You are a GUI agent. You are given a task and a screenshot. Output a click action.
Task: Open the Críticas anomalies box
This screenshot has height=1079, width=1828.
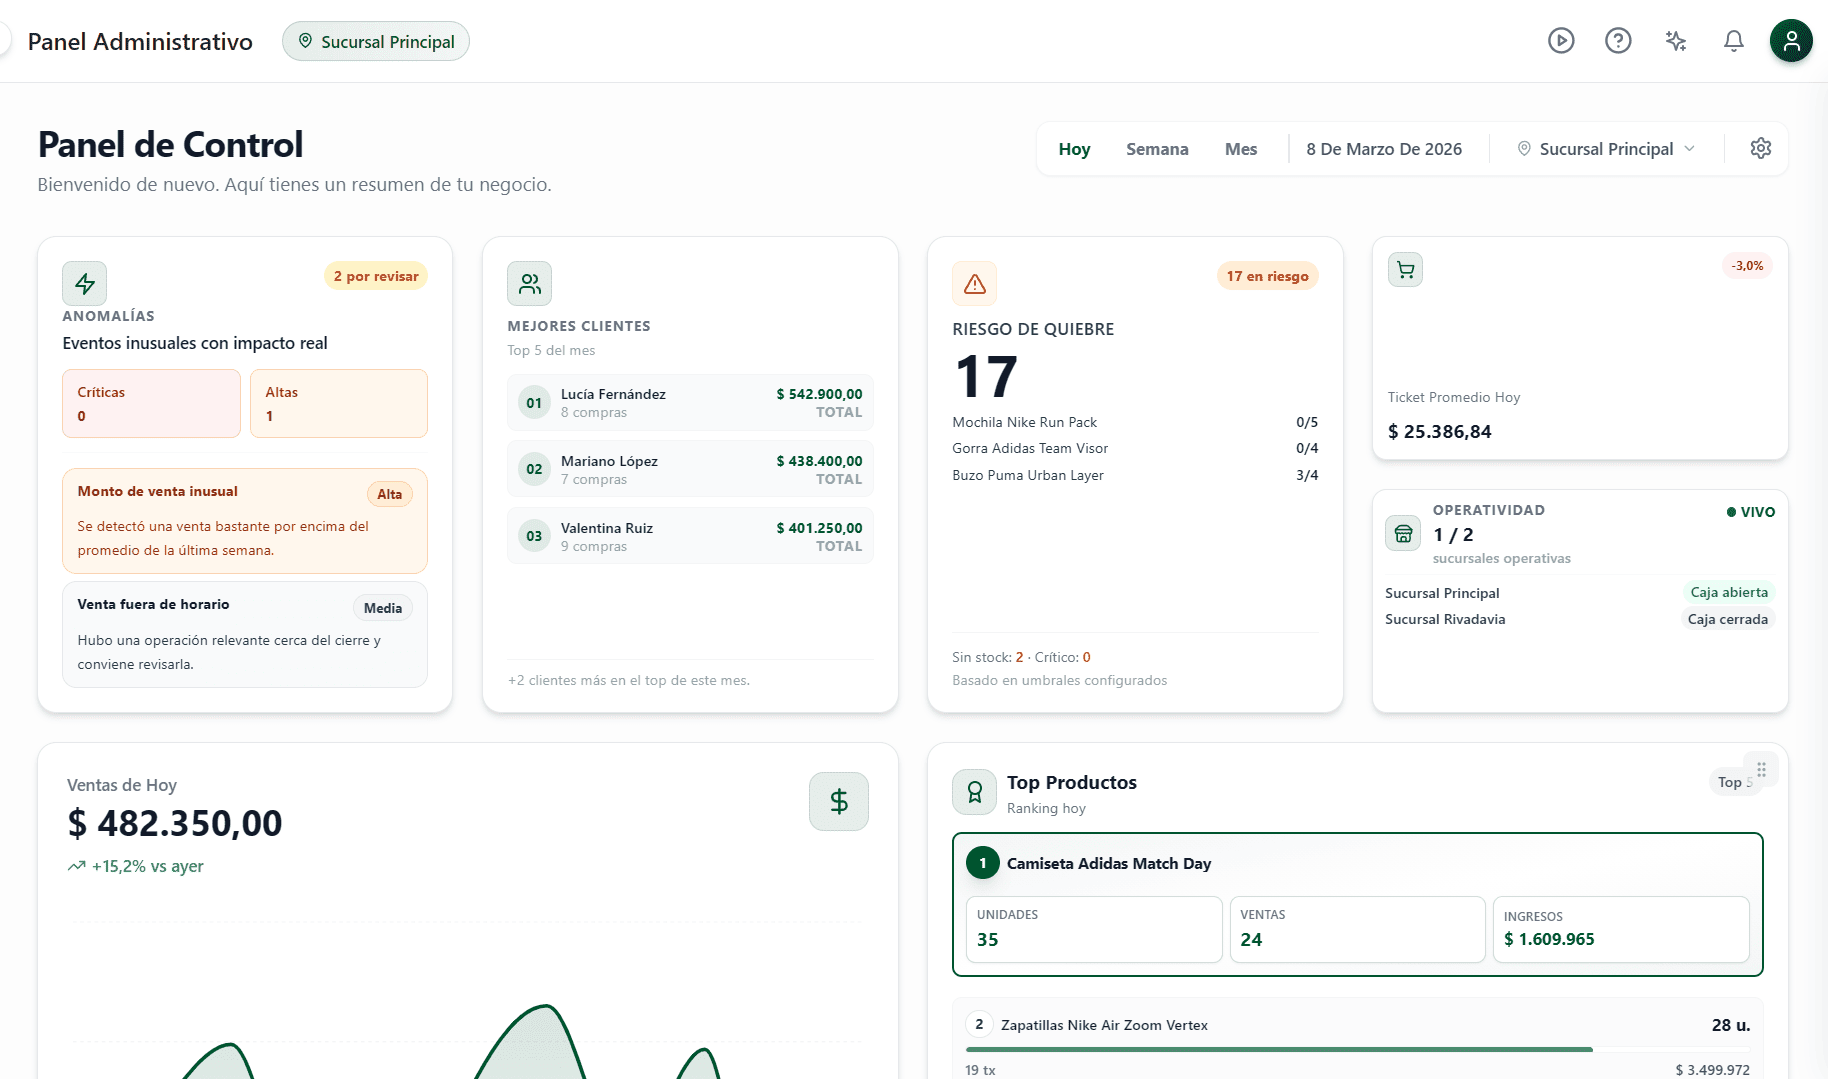(152, 404)
